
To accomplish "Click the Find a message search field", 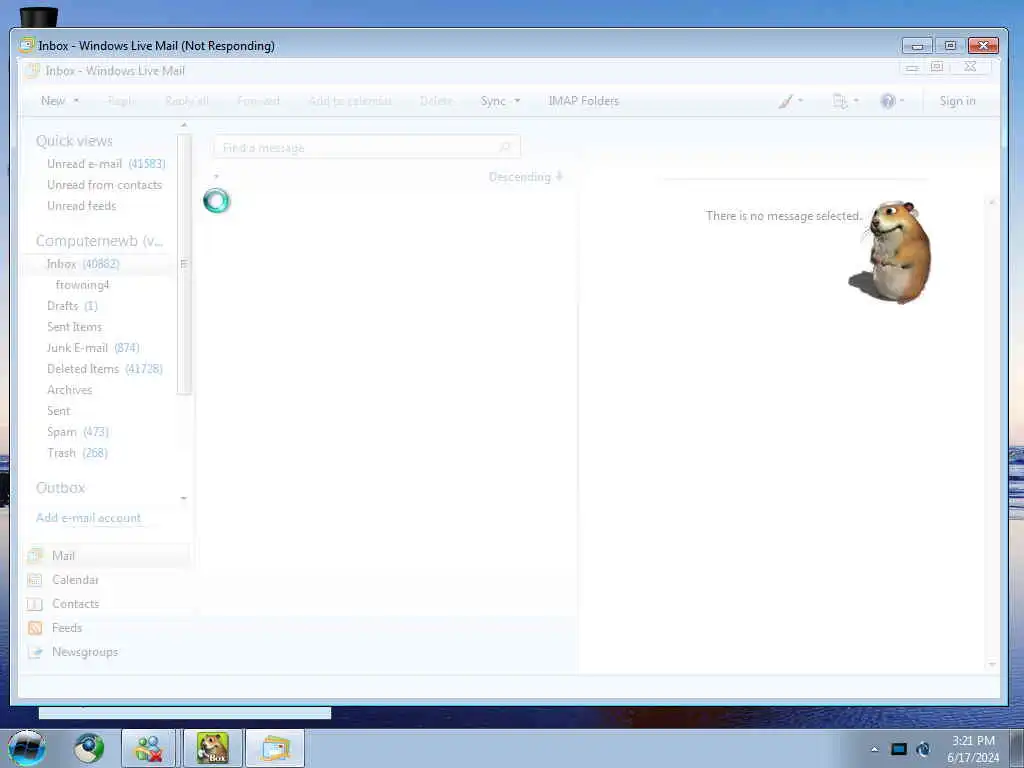I will coord(367,148).
